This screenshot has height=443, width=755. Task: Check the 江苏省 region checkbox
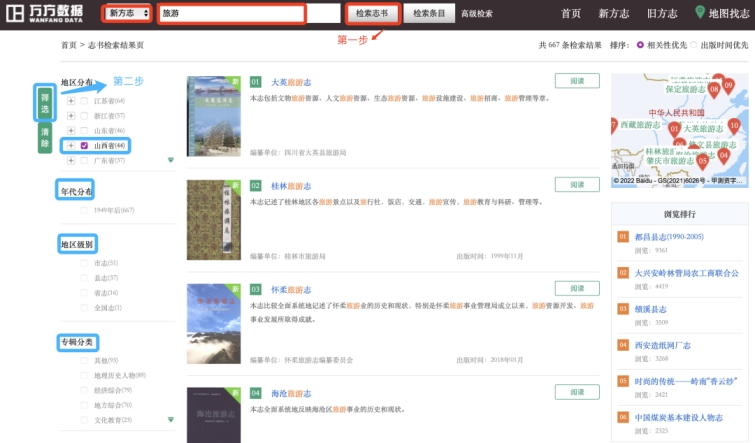click(85, 101)
